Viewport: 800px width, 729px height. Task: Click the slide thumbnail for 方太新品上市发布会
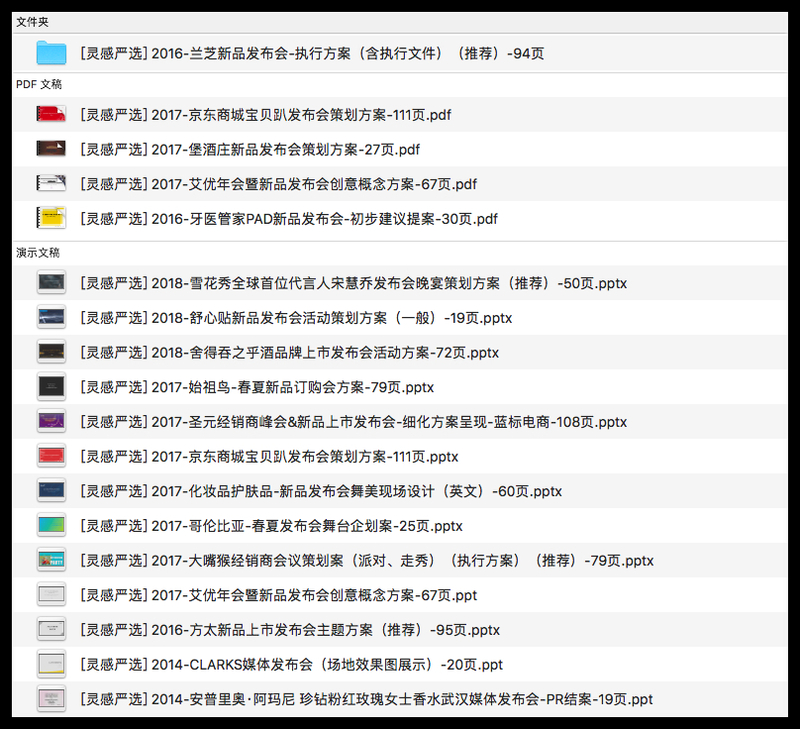[x=51, y=630]
